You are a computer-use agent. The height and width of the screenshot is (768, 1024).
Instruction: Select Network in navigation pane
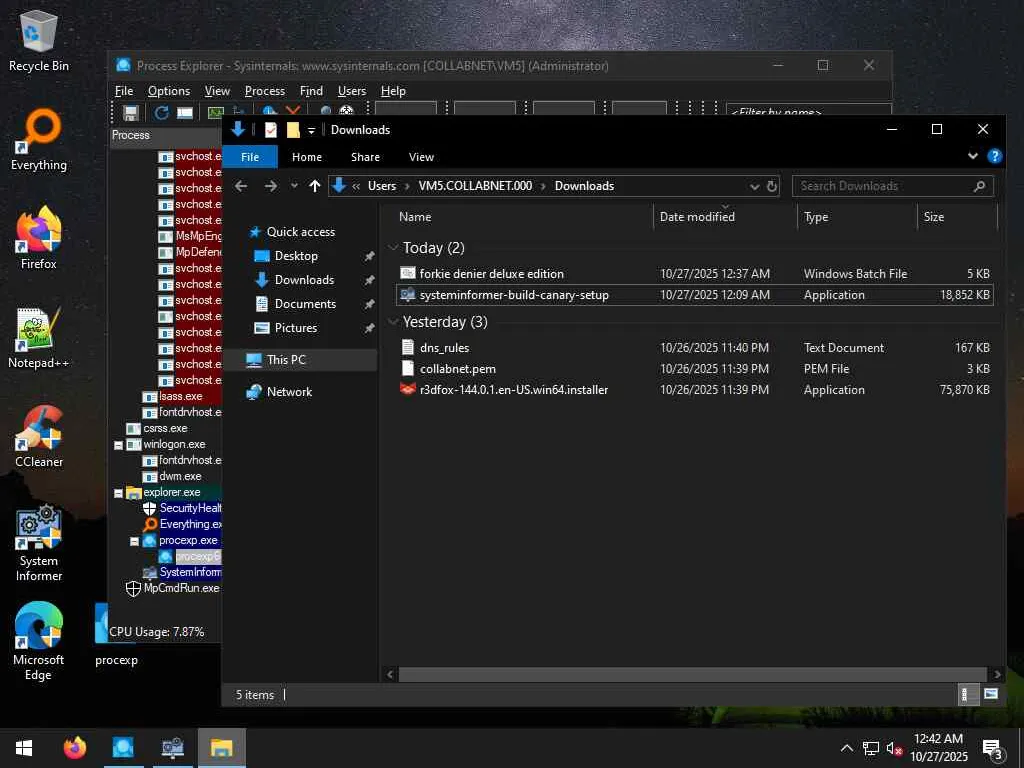click(x=289, y=392)
